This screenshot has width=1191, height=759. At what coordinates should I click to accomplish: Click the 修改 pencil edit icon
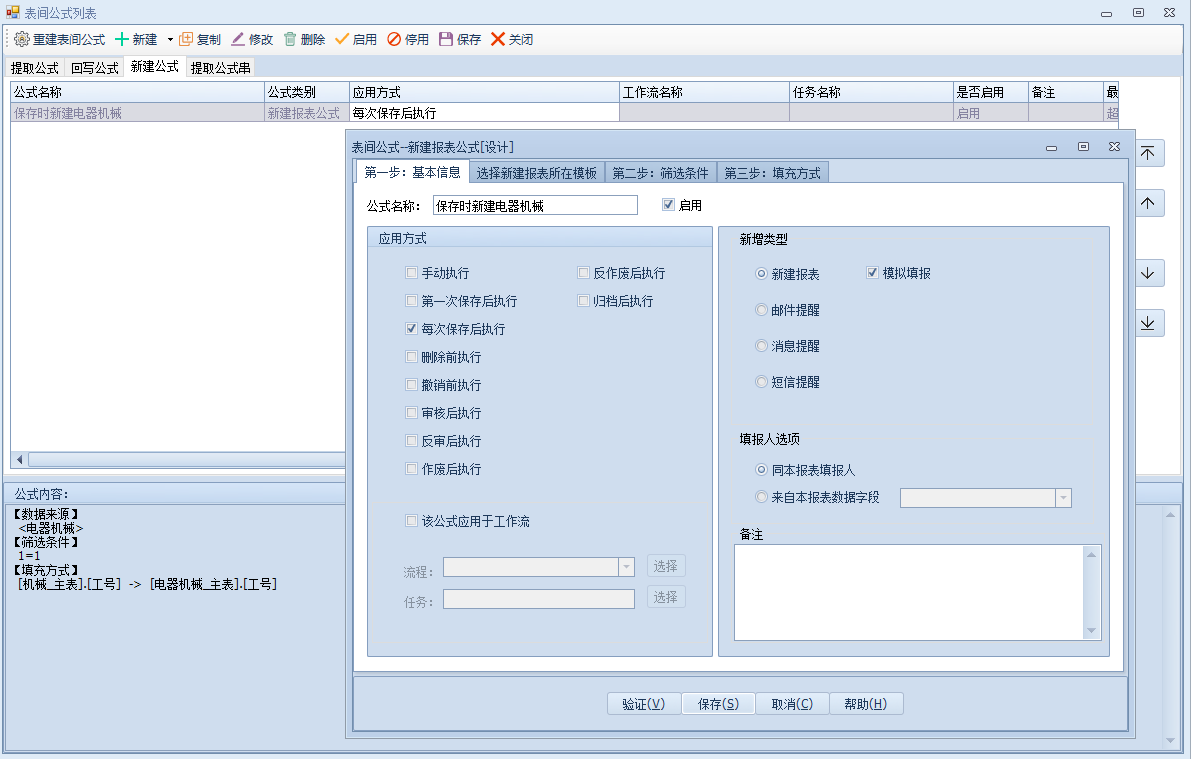[x=238, y=40]
